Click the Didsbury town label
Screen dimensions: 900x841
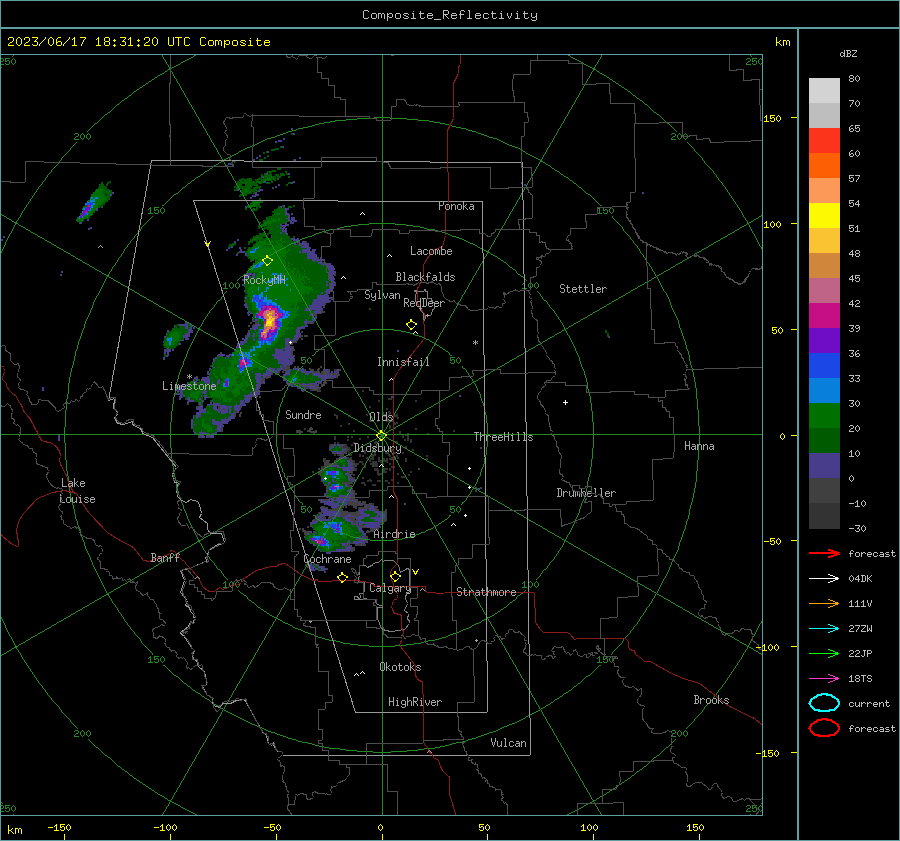[377, 448]
